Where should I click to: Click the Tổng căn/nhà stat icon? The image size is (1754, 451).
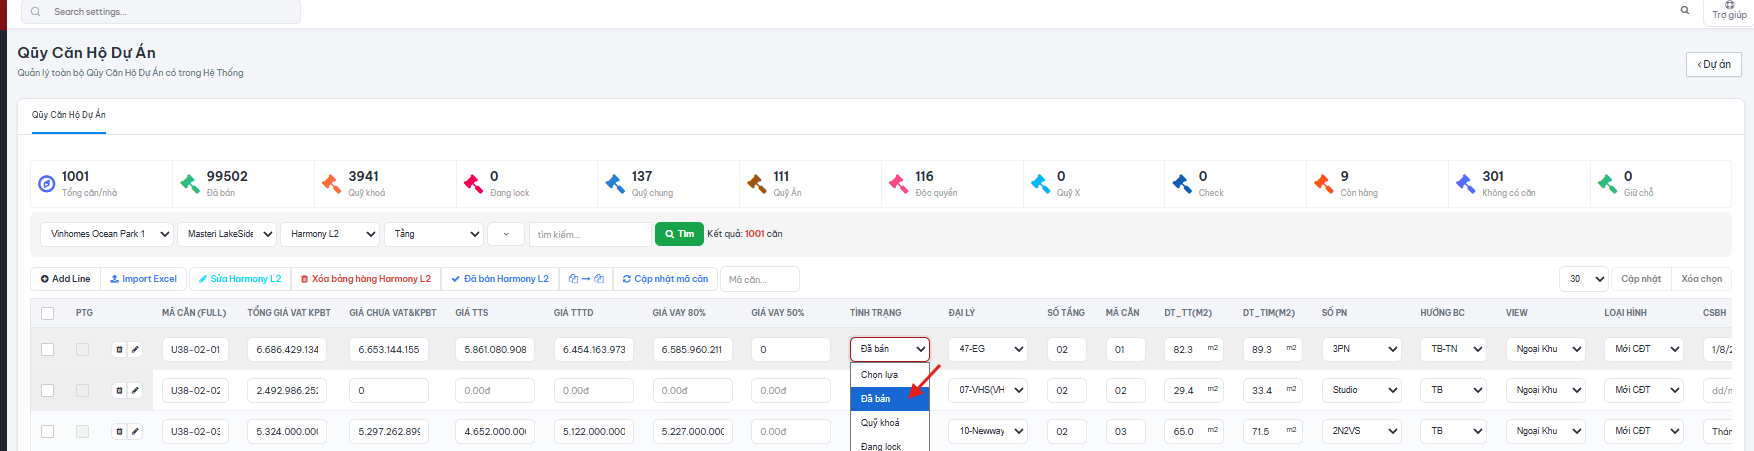point(46,184)
